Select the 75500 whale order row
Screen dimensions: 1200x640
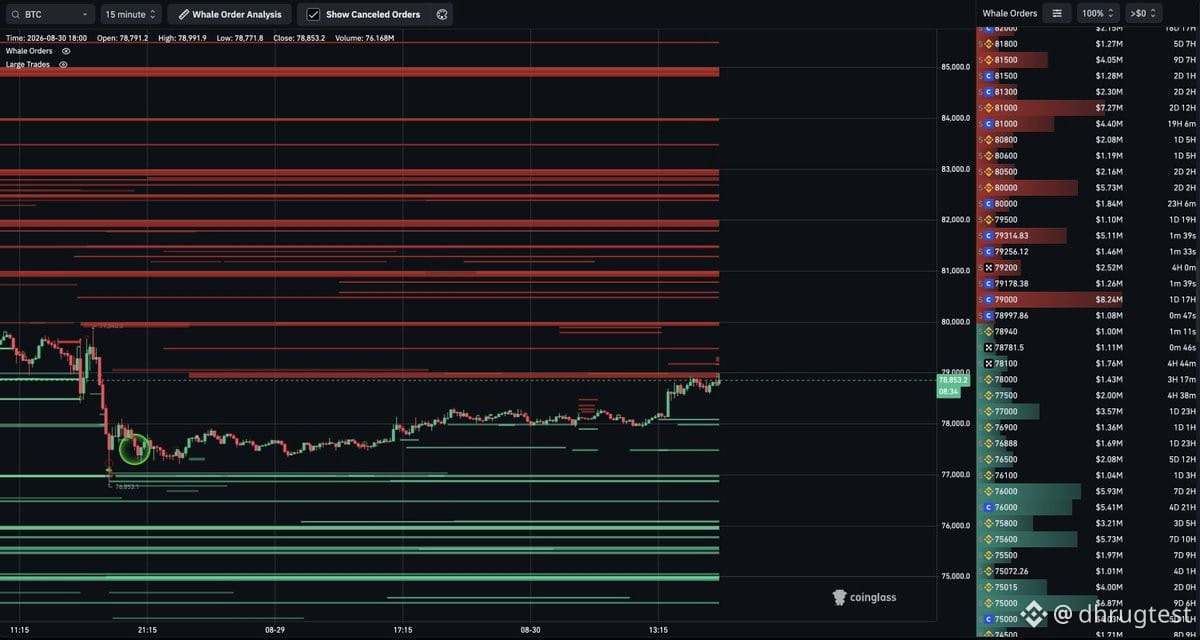click(x=1087, y=556)
